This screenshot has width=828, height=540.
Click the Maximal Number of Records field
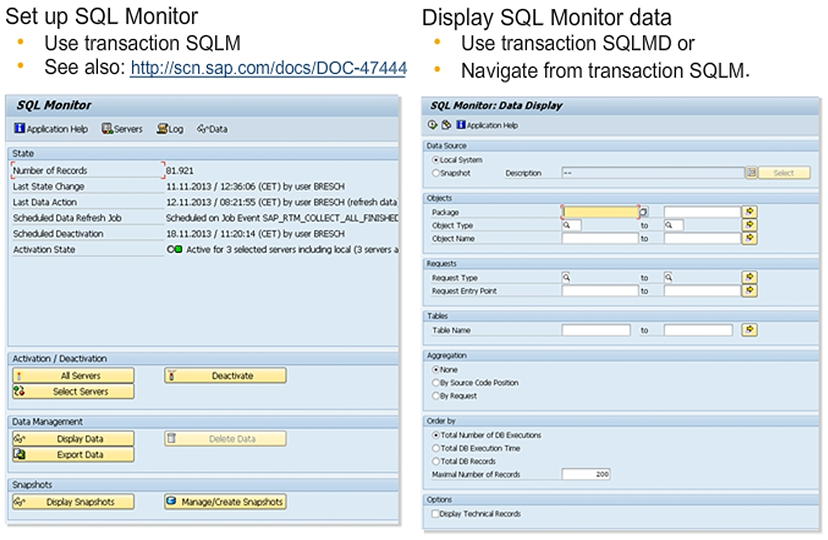pos(586,474)
